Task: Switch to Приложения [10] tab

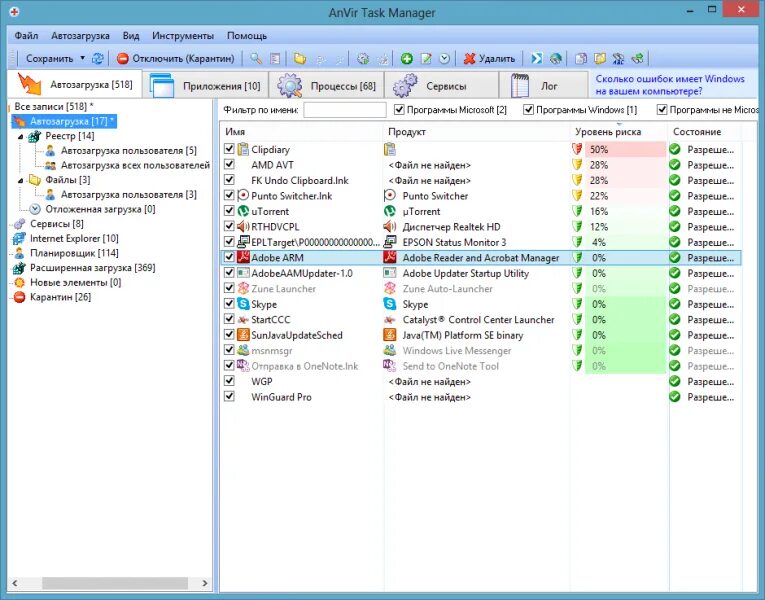Action: click(207, 86)
